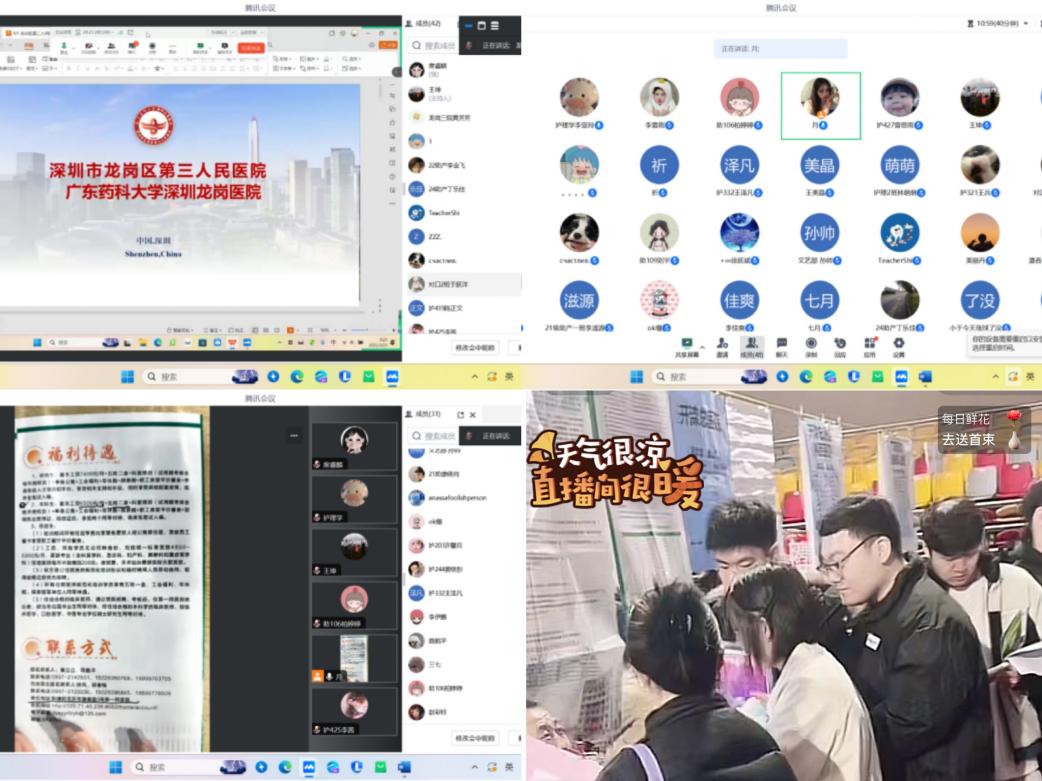Start recording with the 录制 icon
1042x781 pixels.
[811, 344]
